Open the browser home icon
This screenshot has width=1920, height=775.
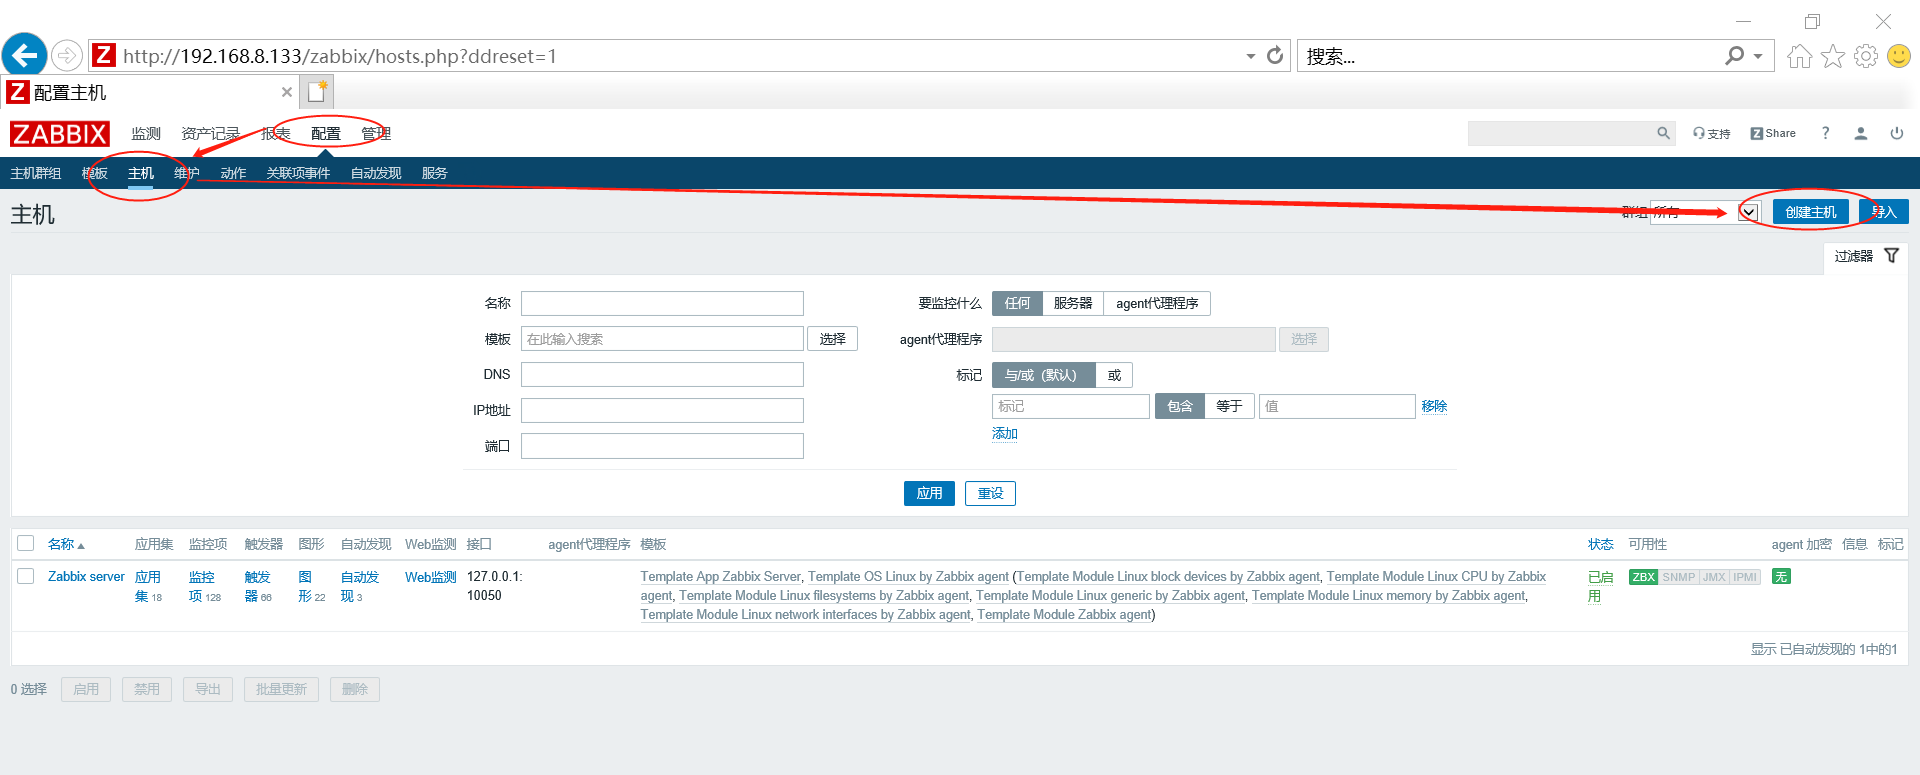click(x=1799, y=57)
